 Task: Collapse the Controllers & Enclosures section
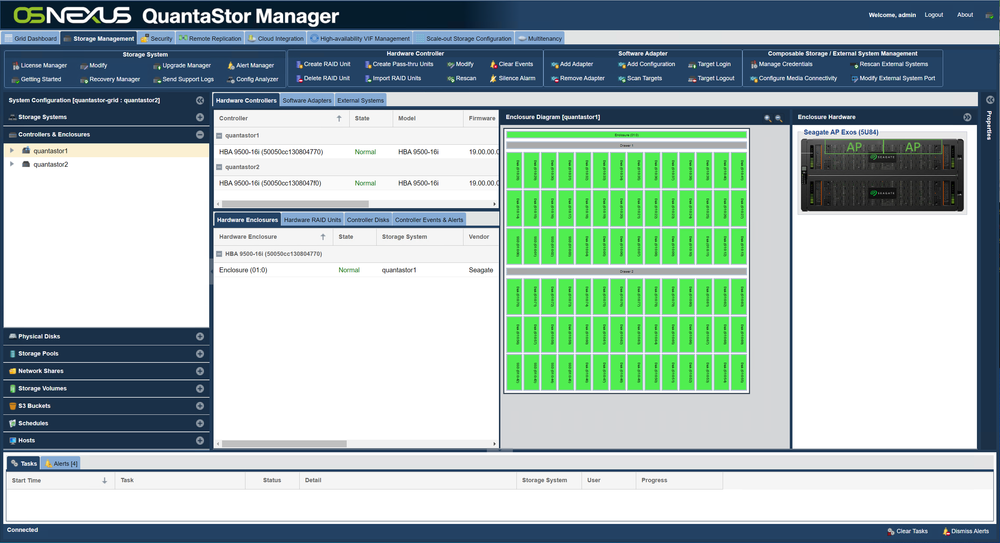200,135
